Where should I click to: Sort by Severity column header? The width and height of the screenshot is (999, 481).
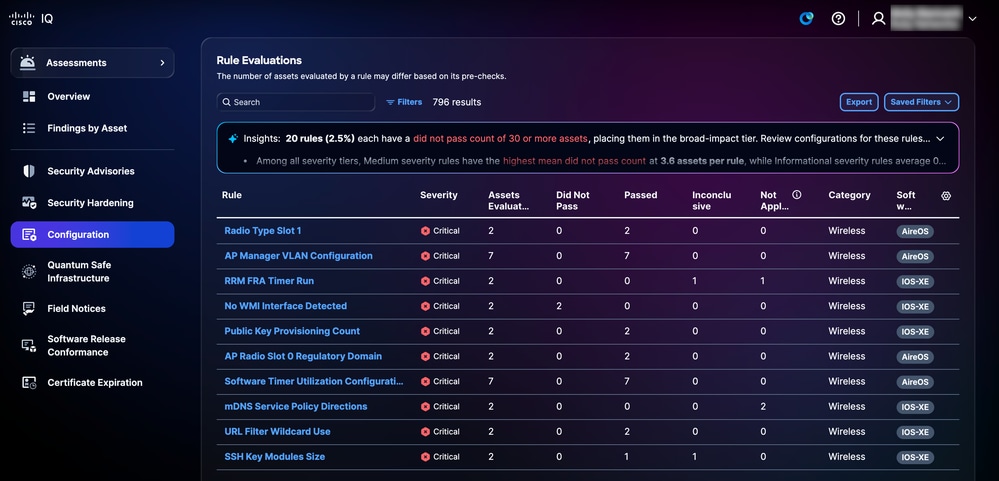439,195
